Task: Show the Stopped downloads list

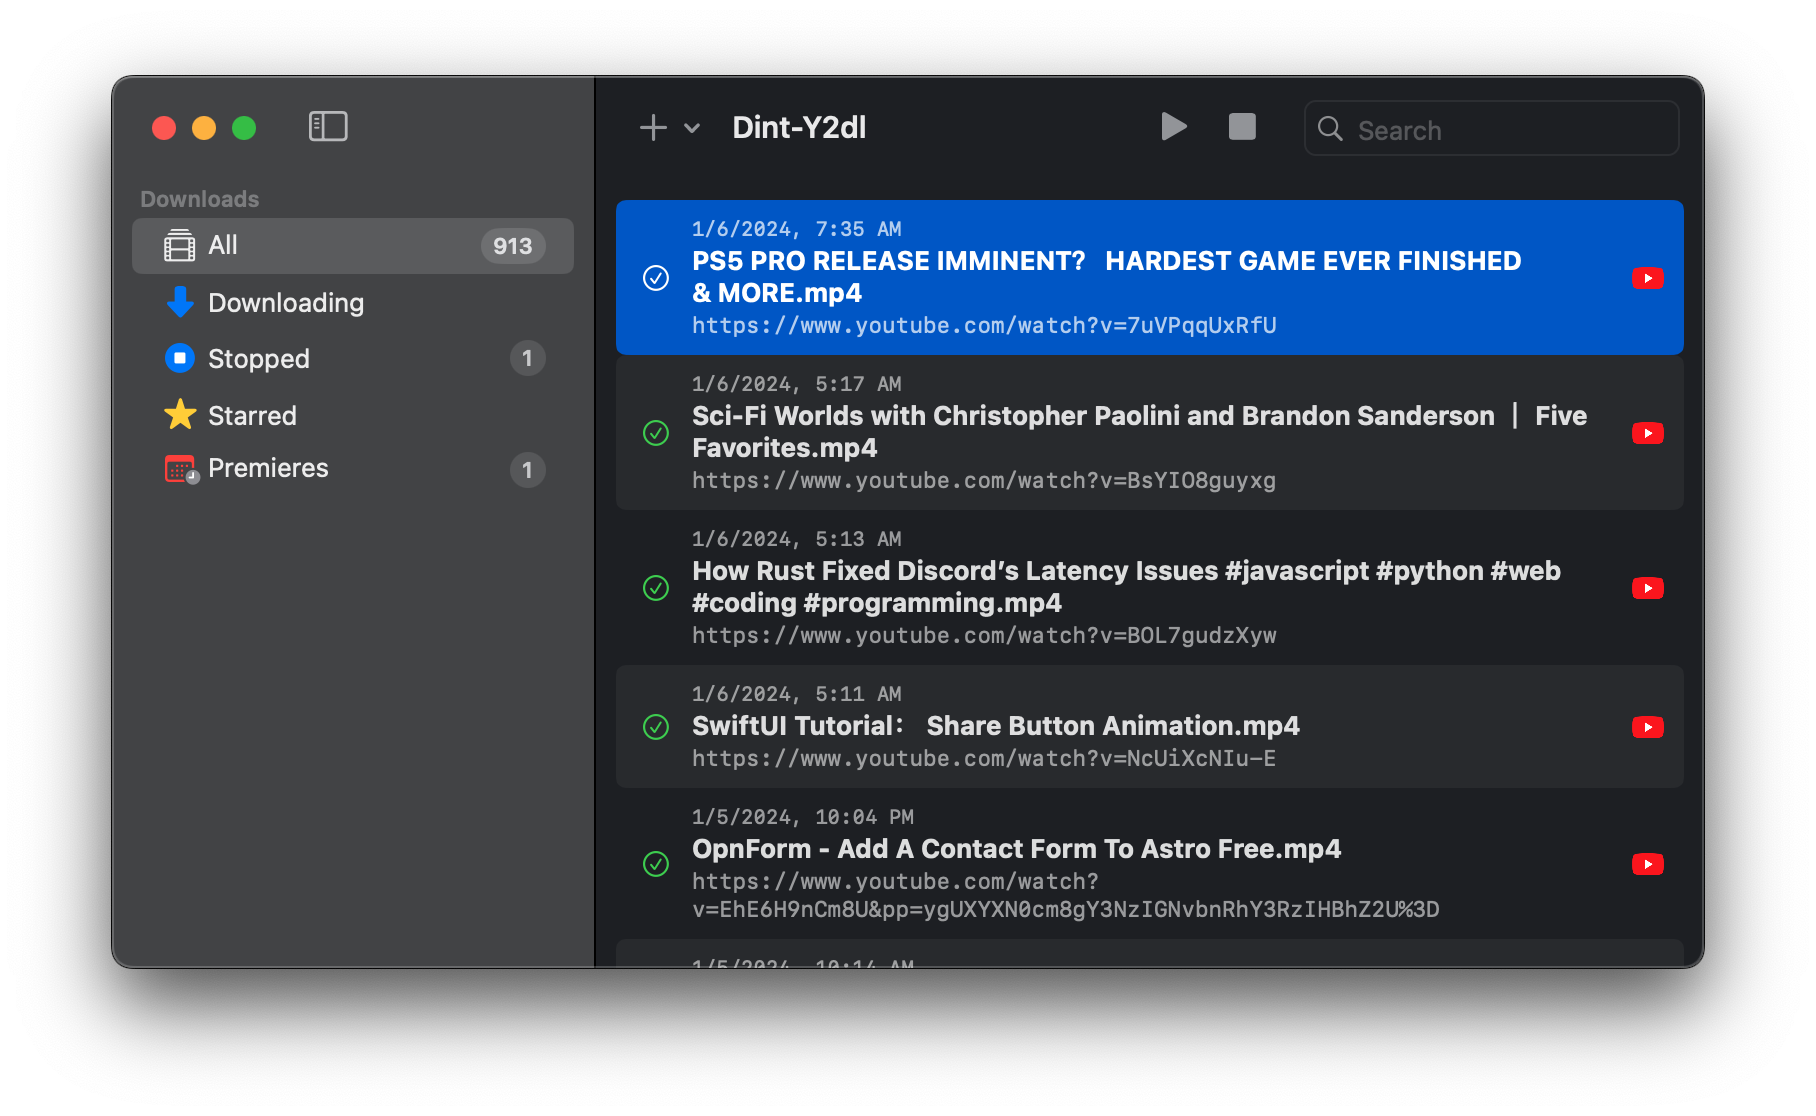Action: click(x=353, y=358)
